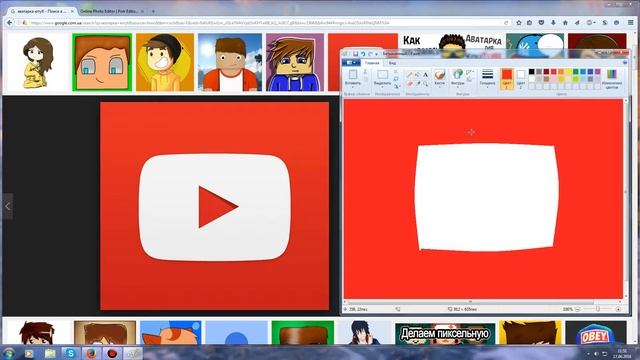640x360 pixels.
Task: Click the bookmark star icon in browser
Action: pos(519,23)
